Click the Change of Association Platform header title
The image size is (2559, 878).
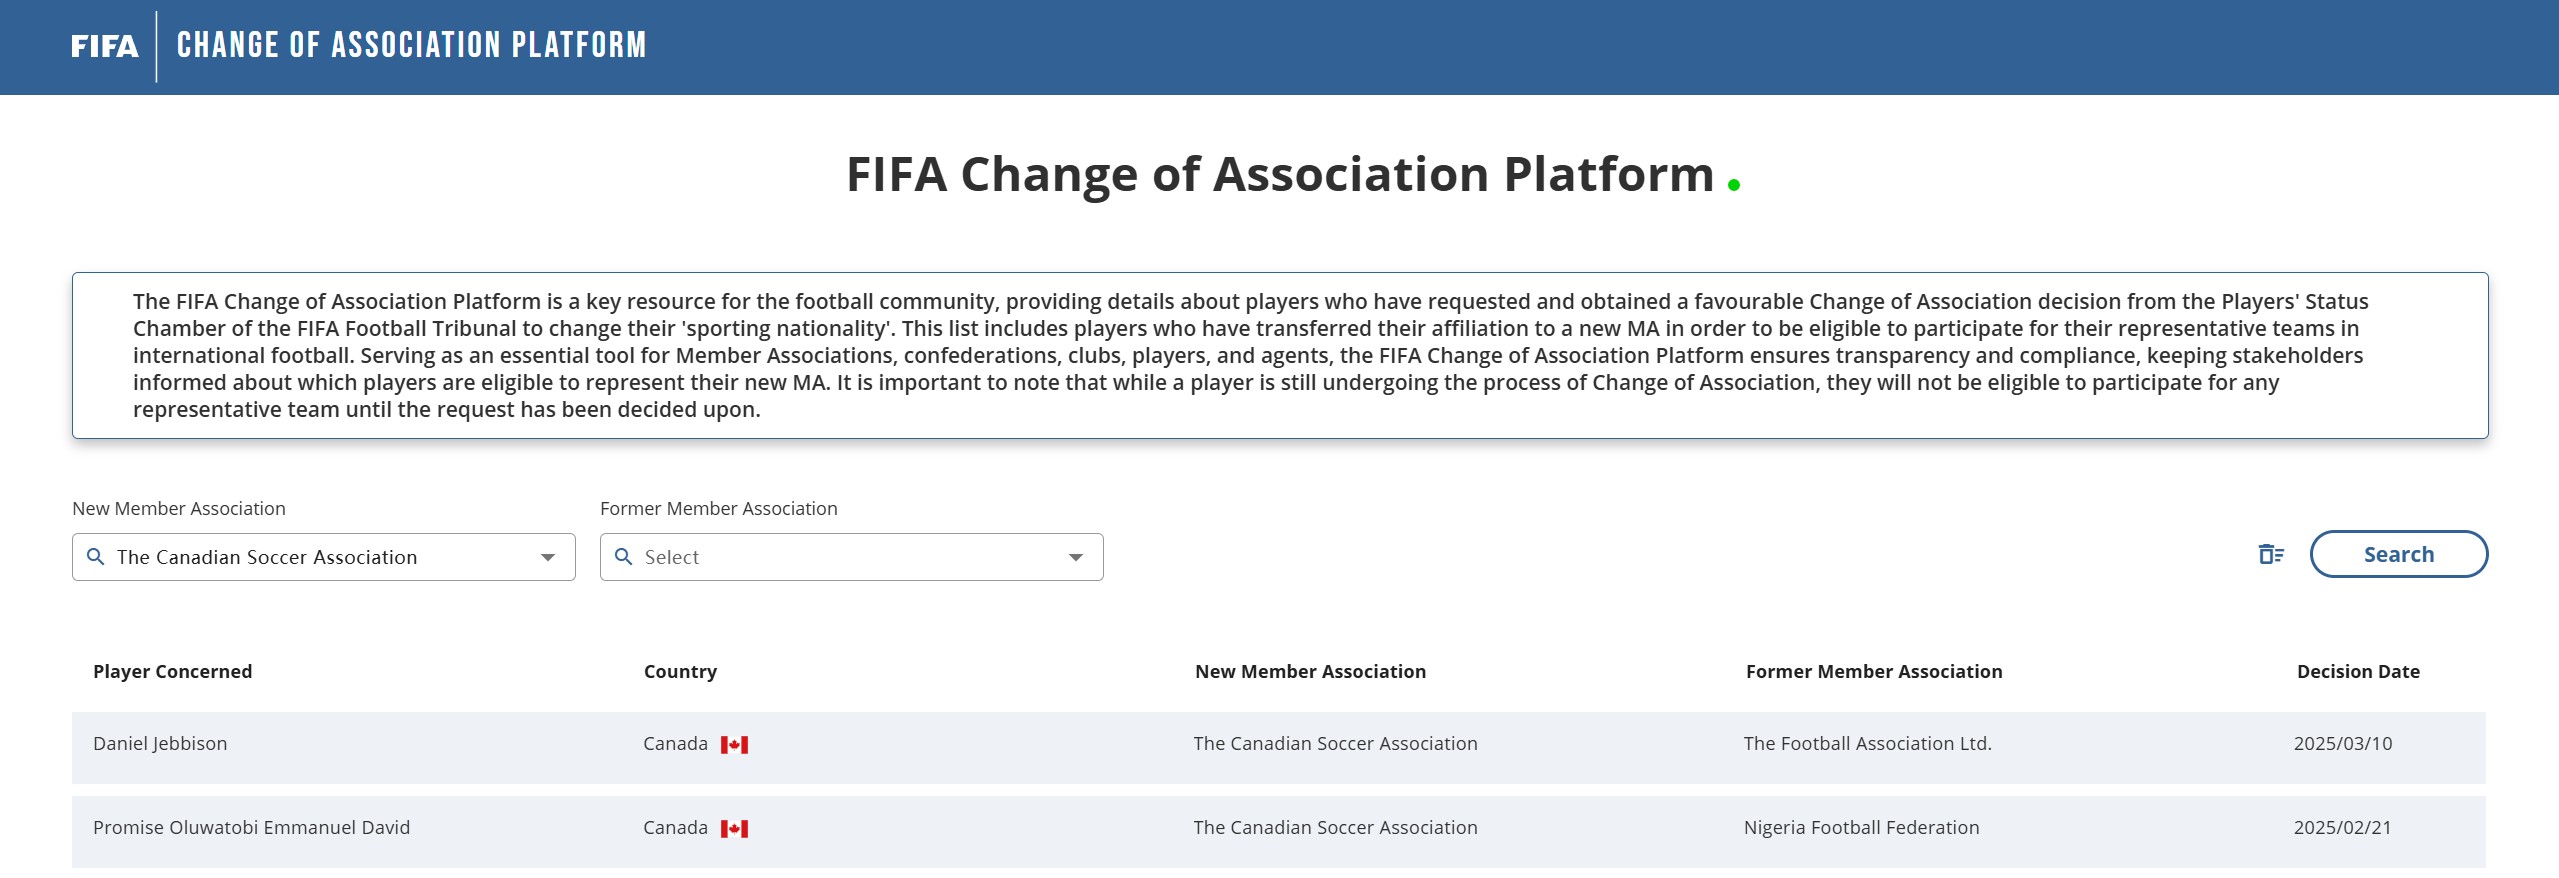(x=411, y=46)
